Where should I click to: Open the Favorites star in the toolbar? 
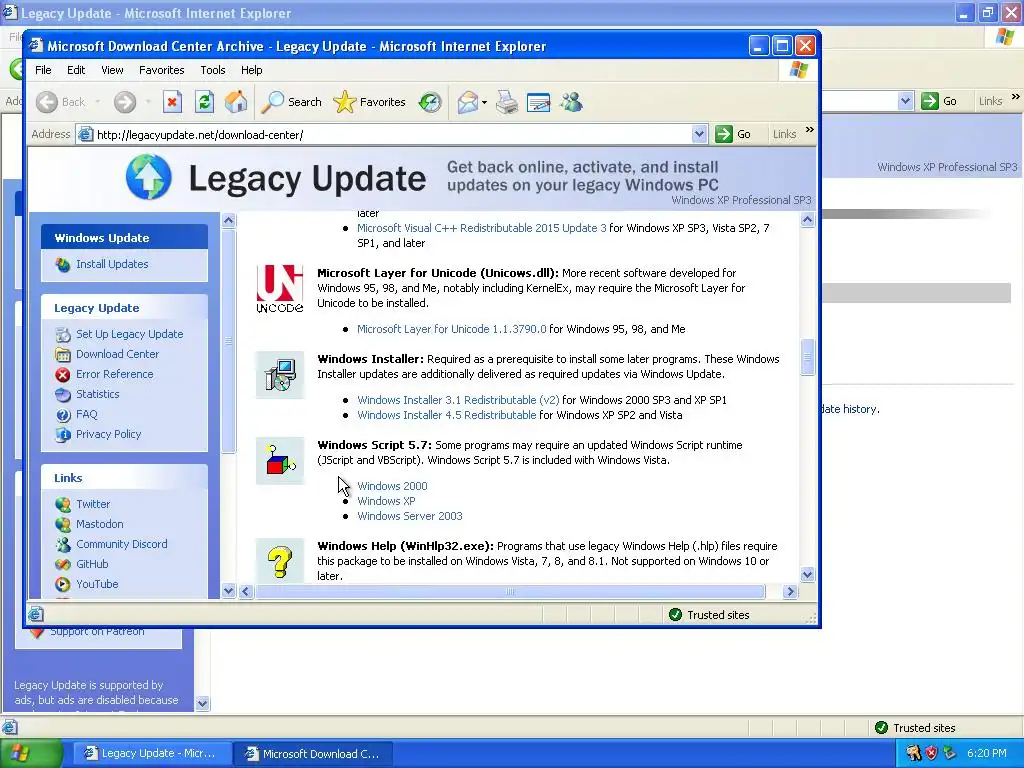pyautogui.click(x=370, y=102)
